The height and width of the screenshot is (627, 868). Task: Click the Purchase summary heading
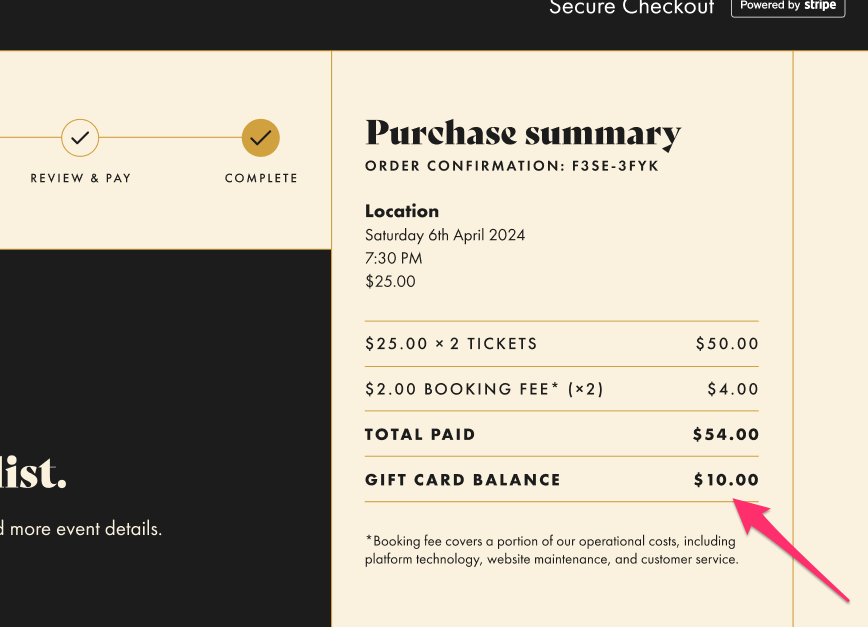pos(523,133)
